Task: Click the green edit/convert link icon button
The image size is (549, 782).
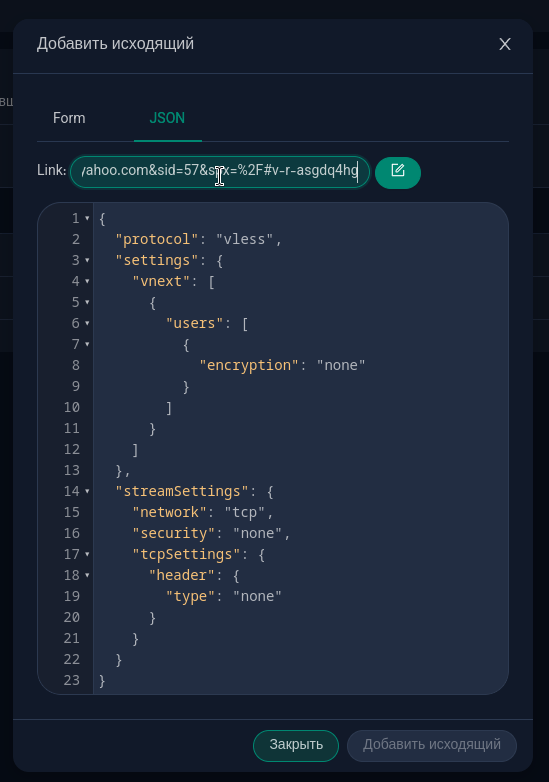Action: coord(397,173)
